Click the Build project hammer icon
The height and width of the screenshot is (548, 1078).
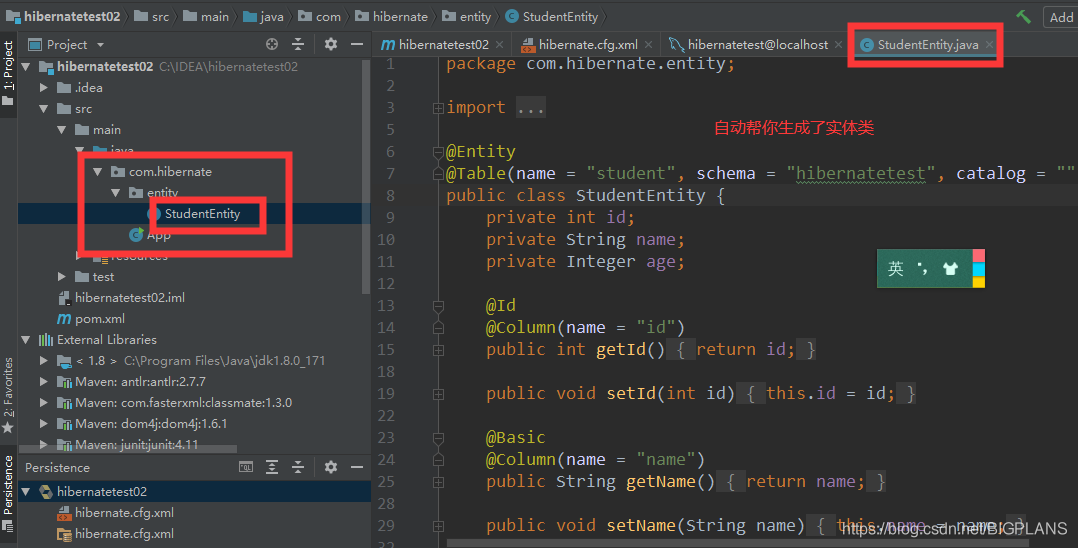[x=1023, y=17]
